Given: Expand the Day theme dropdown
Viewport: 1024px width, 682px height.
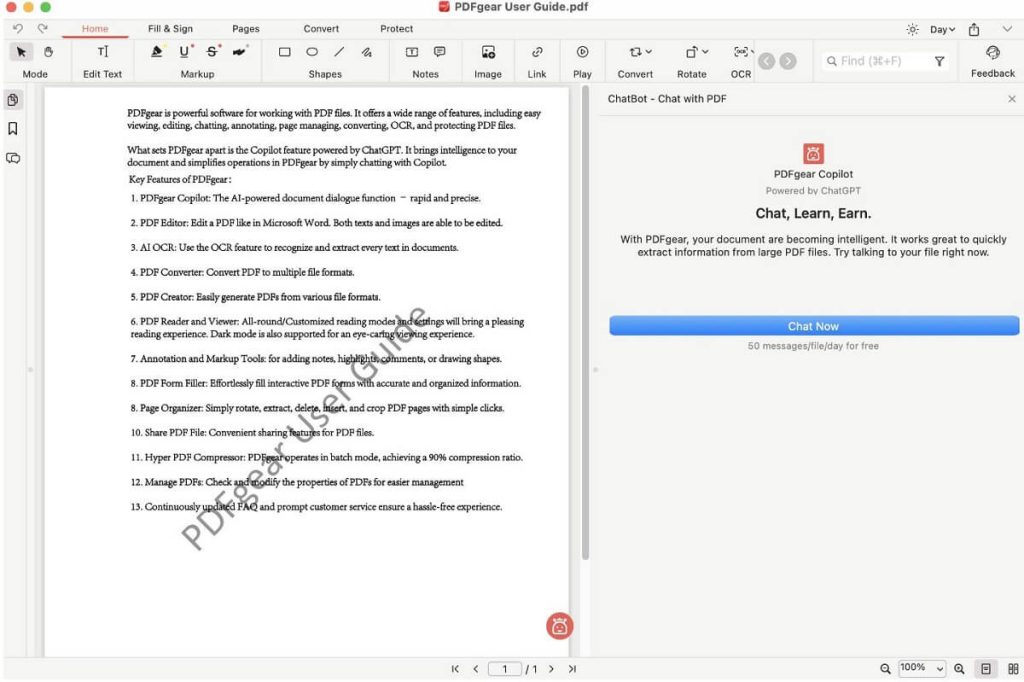Looking at the screenshot, I should pyautogui.click(x=942, y=29).
